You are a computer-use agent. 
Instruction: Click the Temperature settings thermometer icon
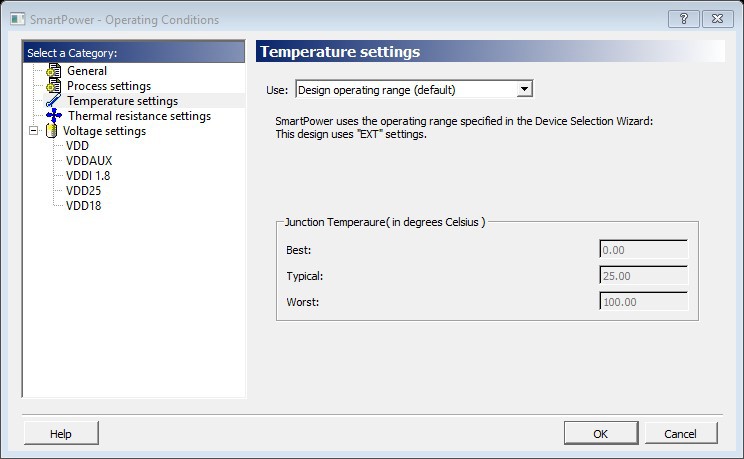pos(53,101)
